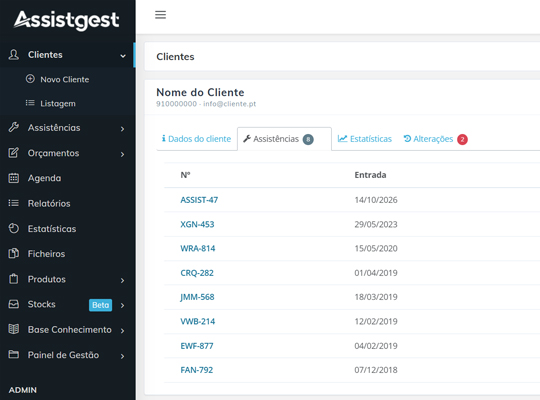
Task: Open assistance VWB-214
Action: (x=198, y=321)
